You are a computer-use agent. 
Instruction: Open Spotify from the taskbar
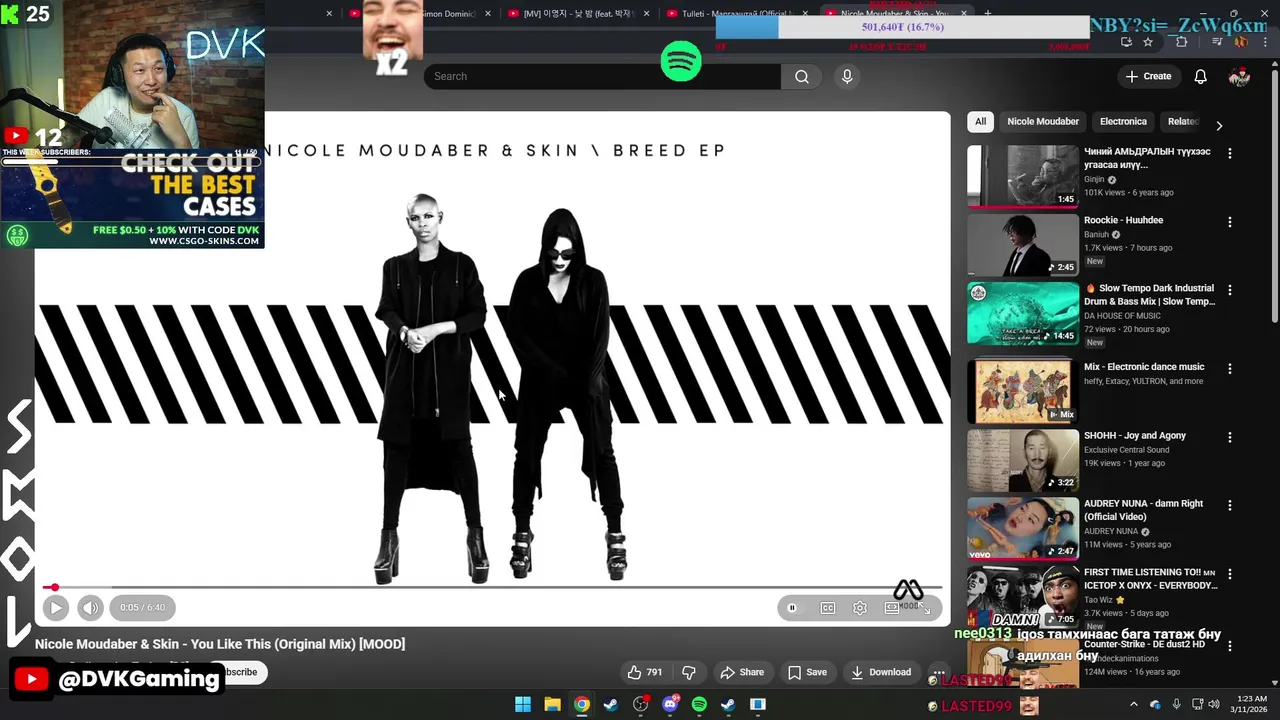(x=699, y=705)
